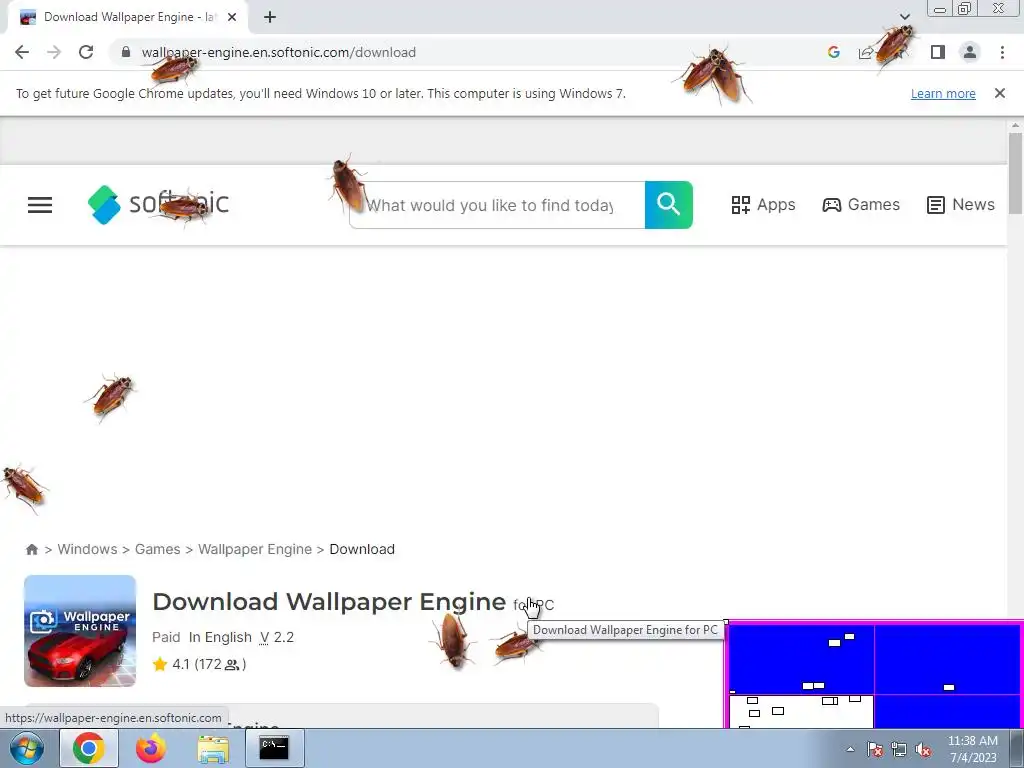Dismiss the Windows 7 update notice

point(999,93)
